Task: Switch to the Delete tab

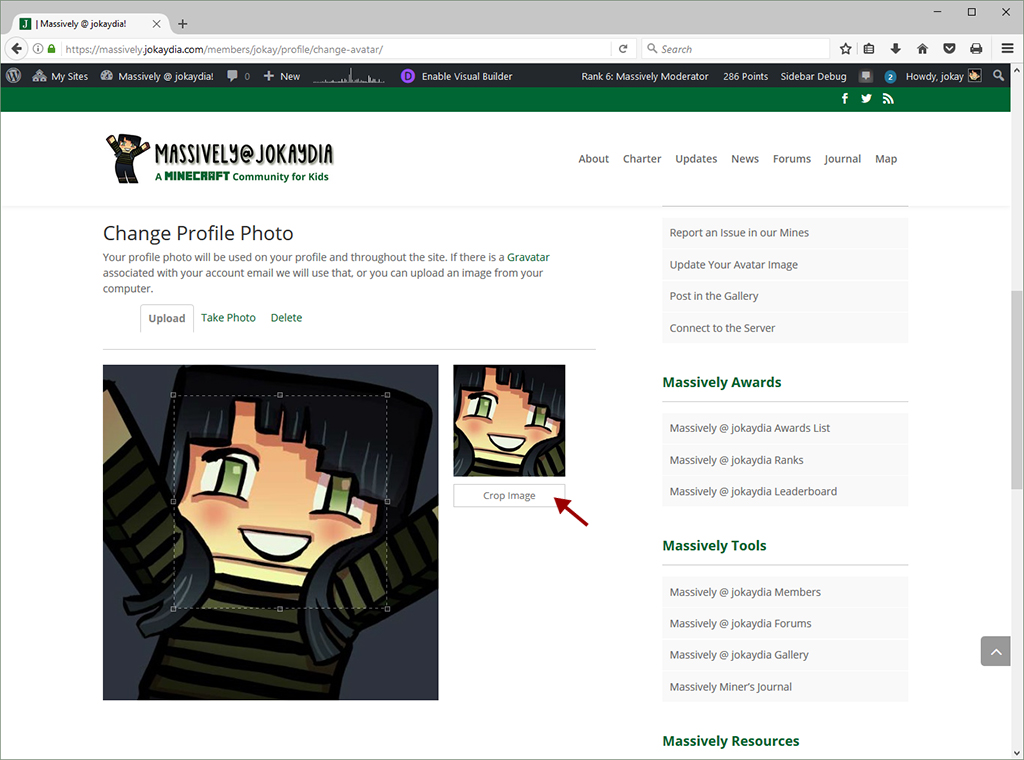Action: point(286,317)
